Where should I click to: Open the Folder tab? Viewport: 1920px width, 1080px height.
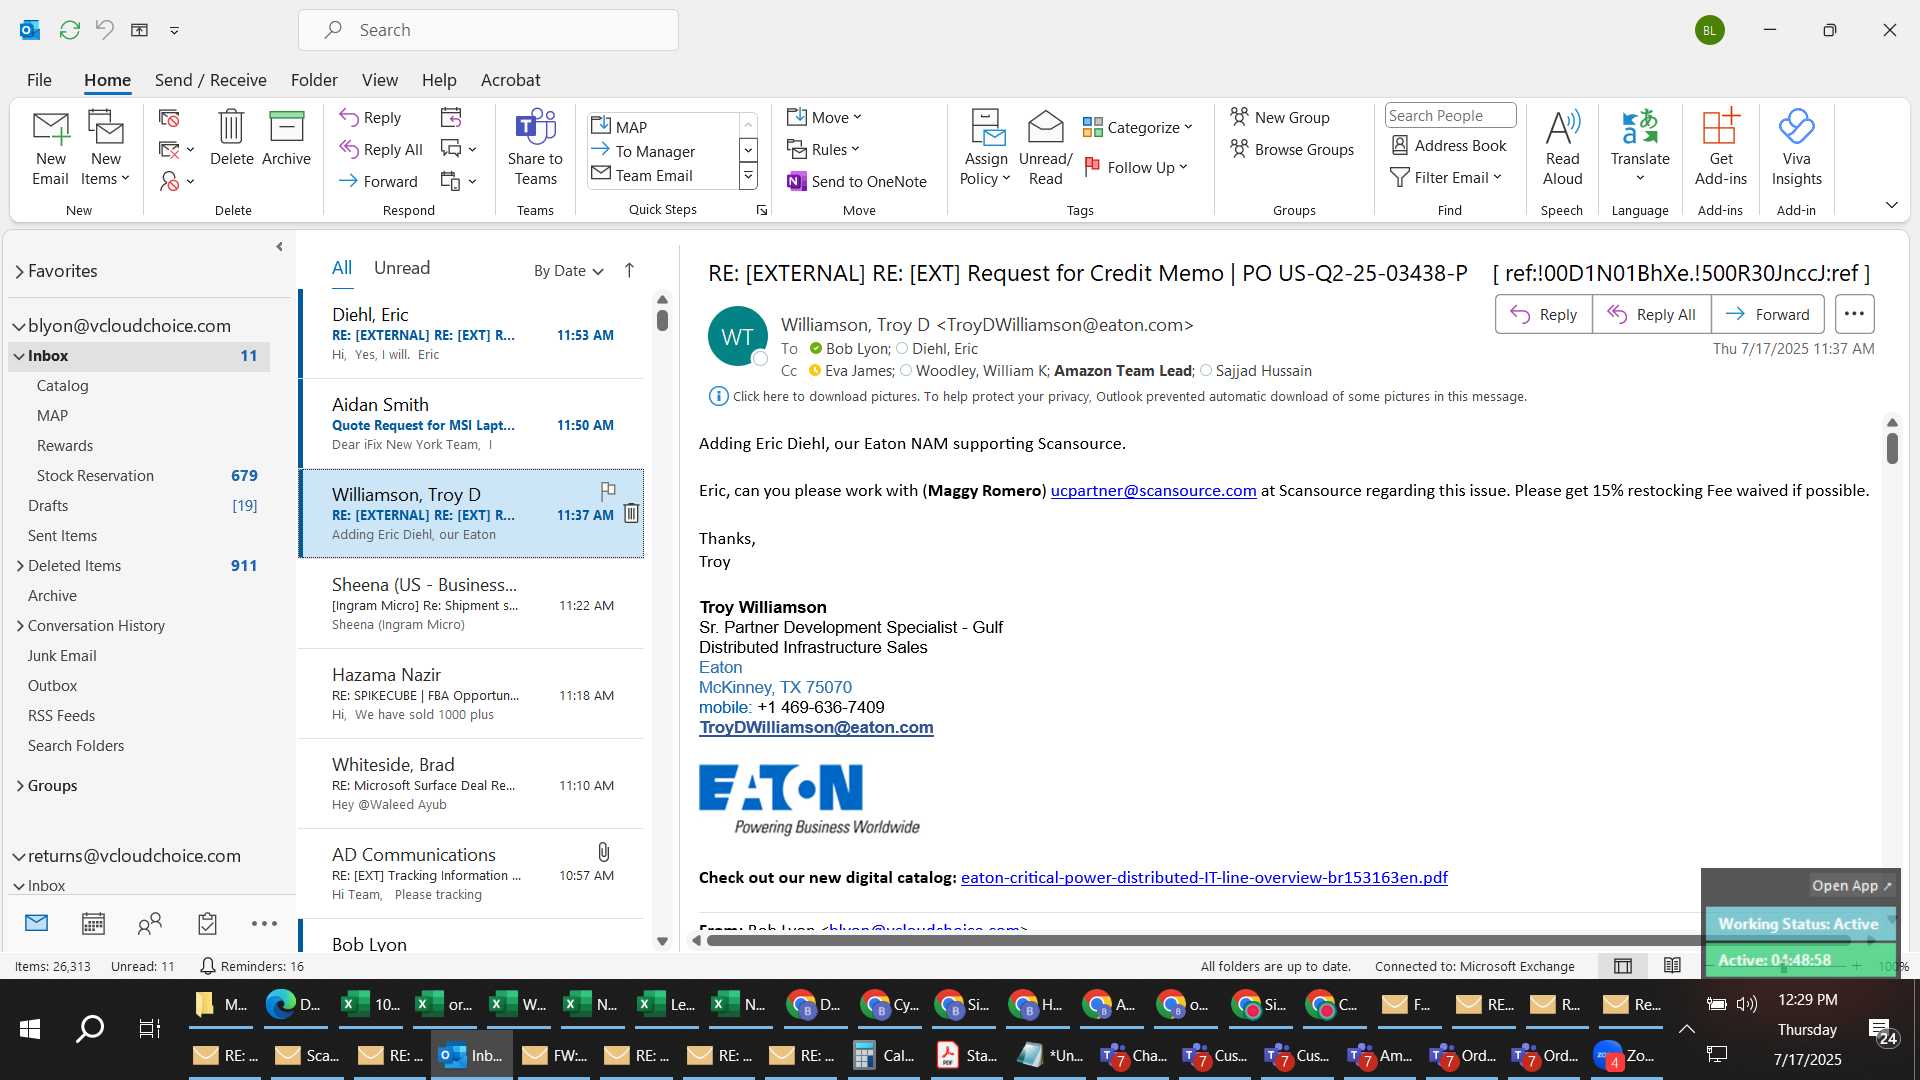click(314, 80)
